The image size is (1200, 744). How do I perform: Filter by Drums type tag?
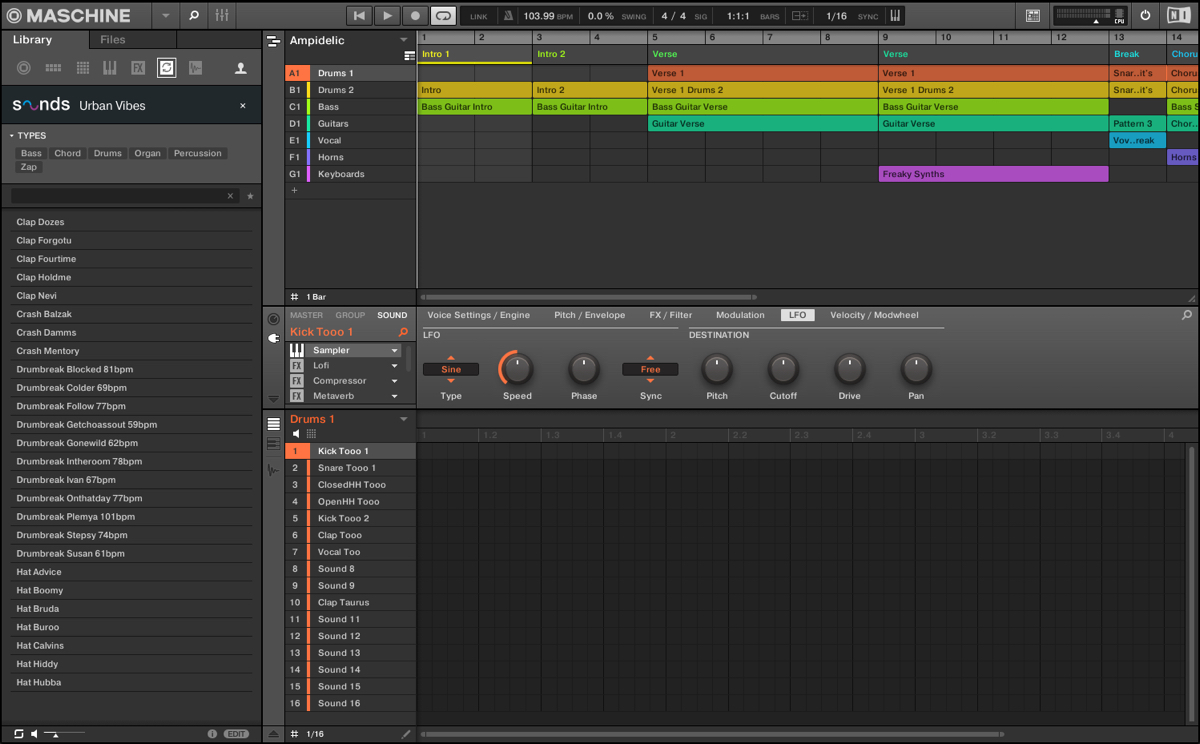108,153
